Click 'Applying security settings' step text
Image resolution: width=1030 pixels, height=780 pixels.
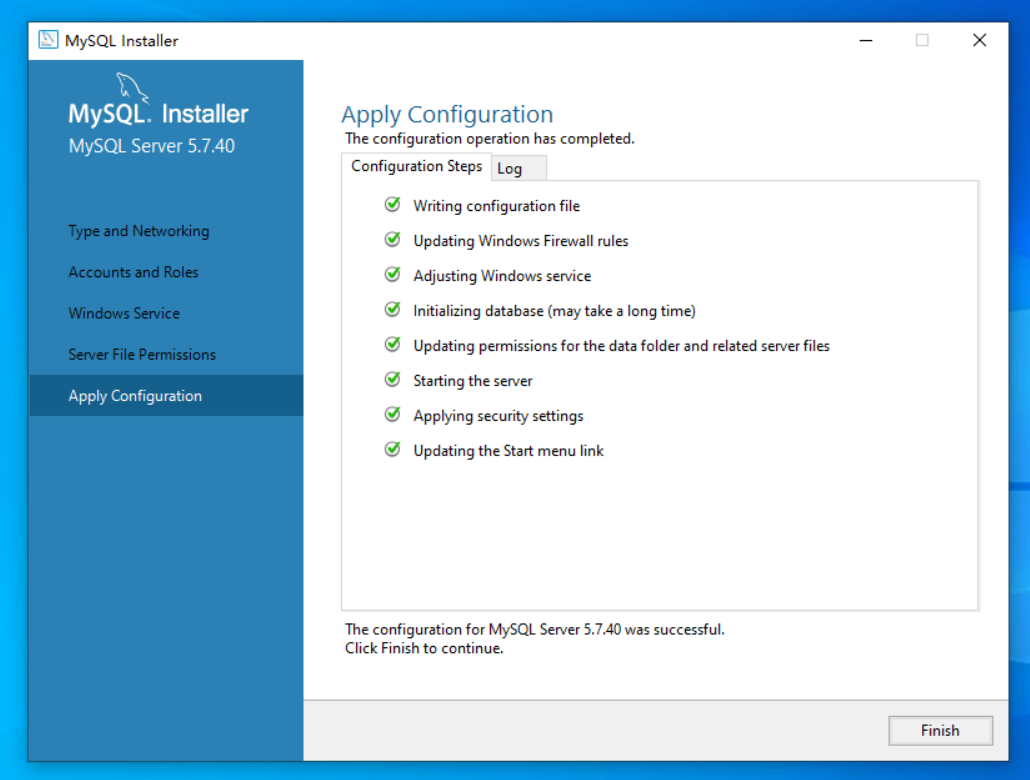(x=499, y=416)
